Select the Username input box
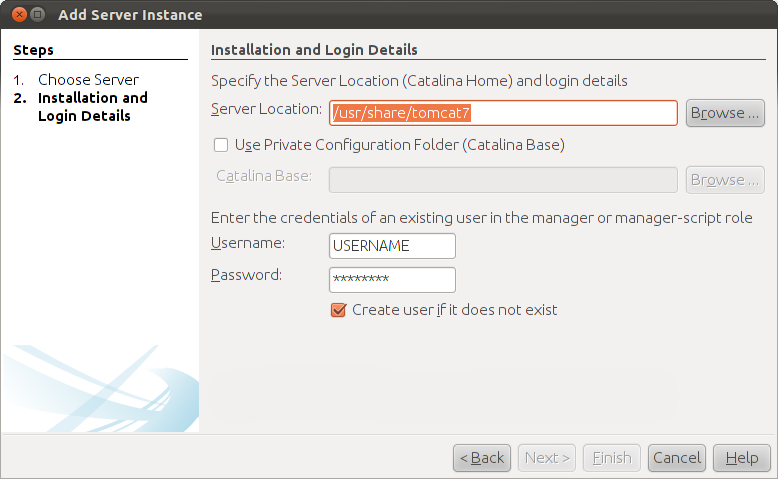The image size is (778, 479). click(392, 246)
